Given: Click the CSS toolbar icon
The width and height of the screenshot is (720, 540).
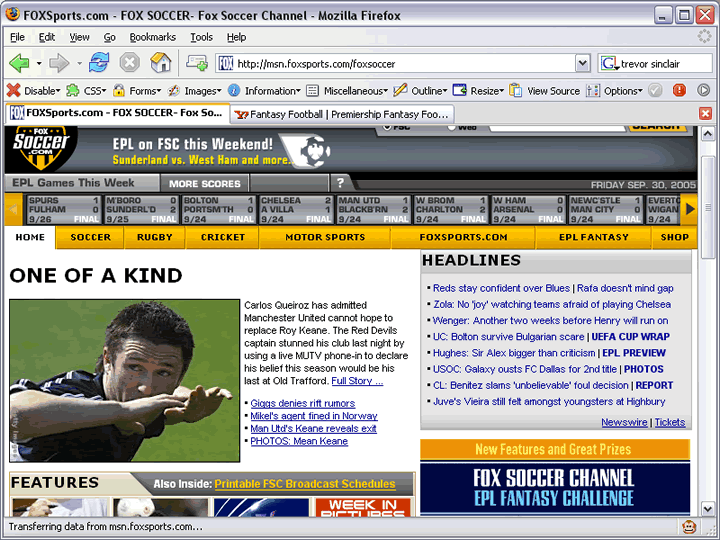Looking at the screenshot, I should (x=73, y=90).
